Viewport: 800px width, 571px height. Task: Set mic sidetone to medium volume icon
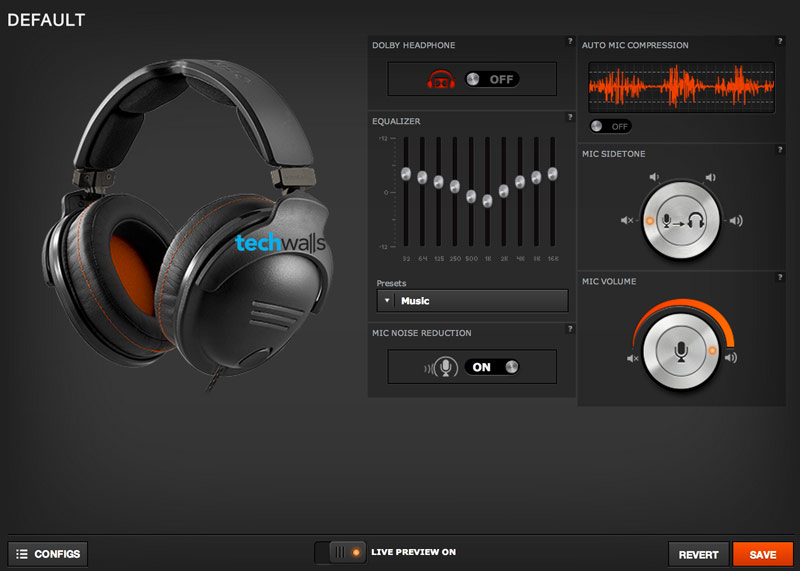(x=710, y=178)
